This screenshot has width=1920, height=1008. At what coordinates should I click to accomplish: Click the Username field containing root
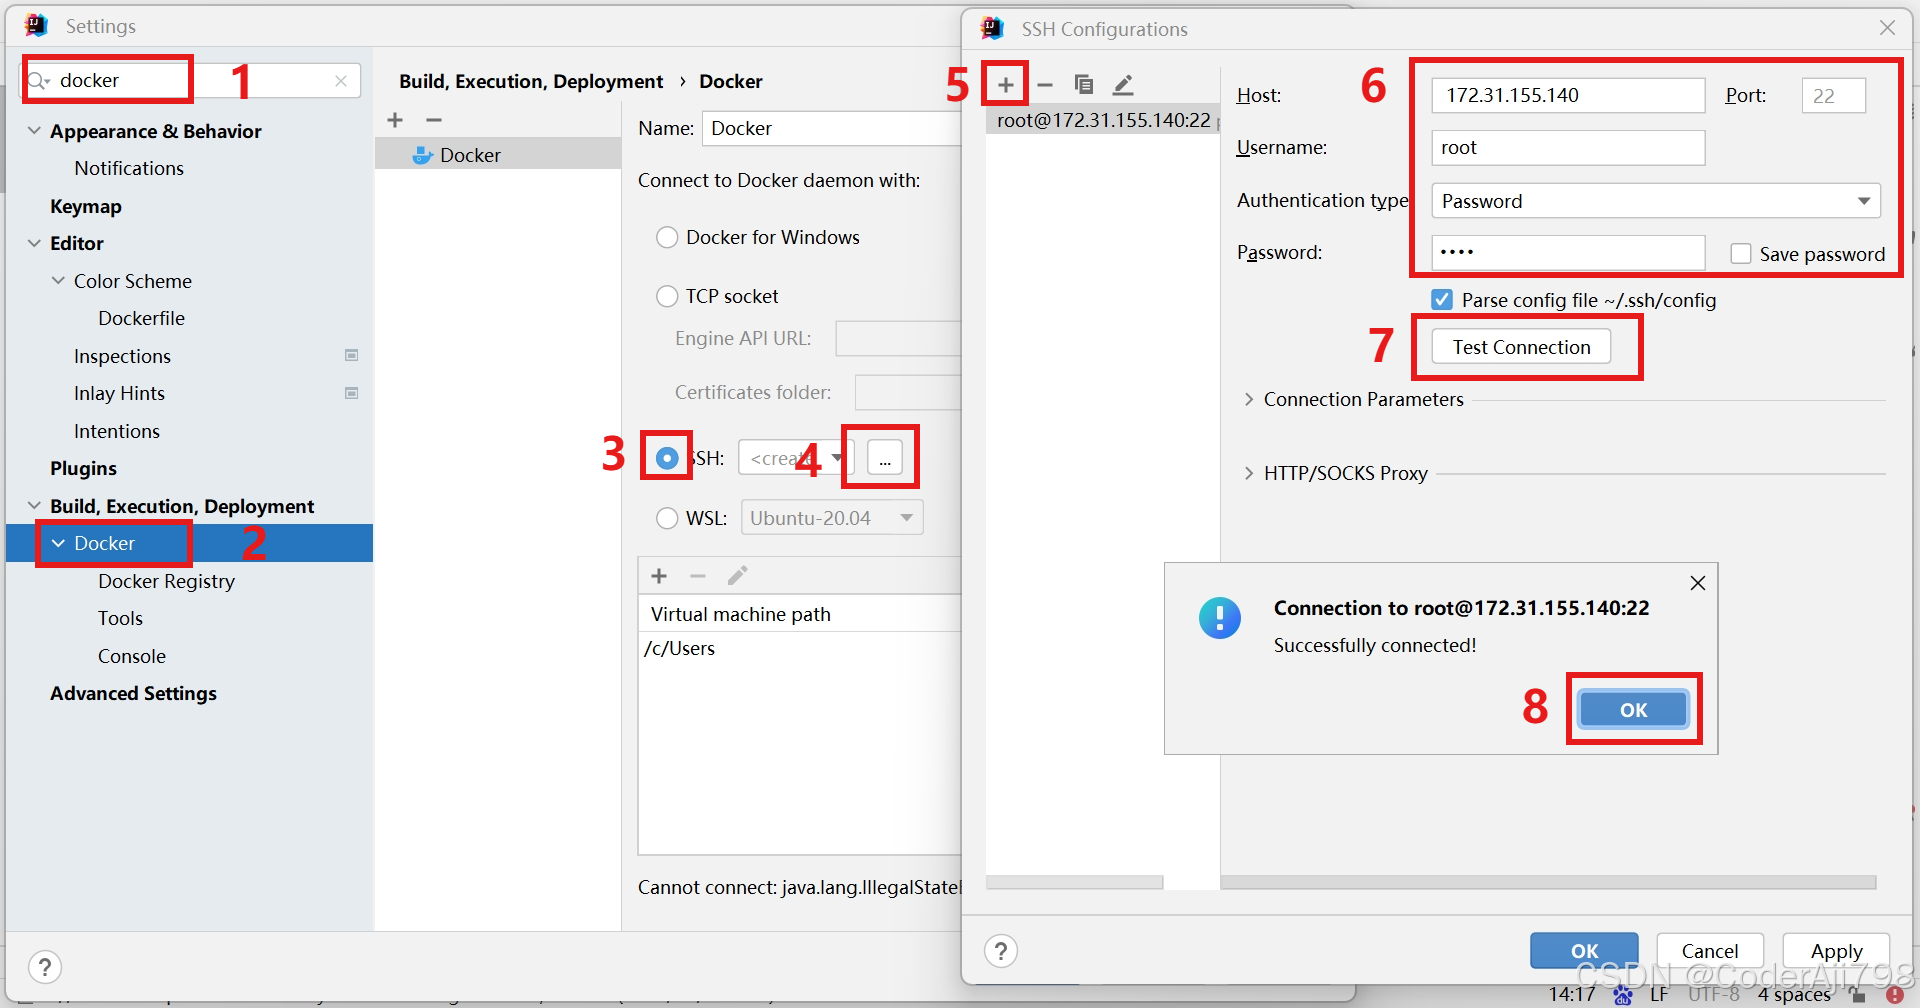click(x=1568, y=148)
